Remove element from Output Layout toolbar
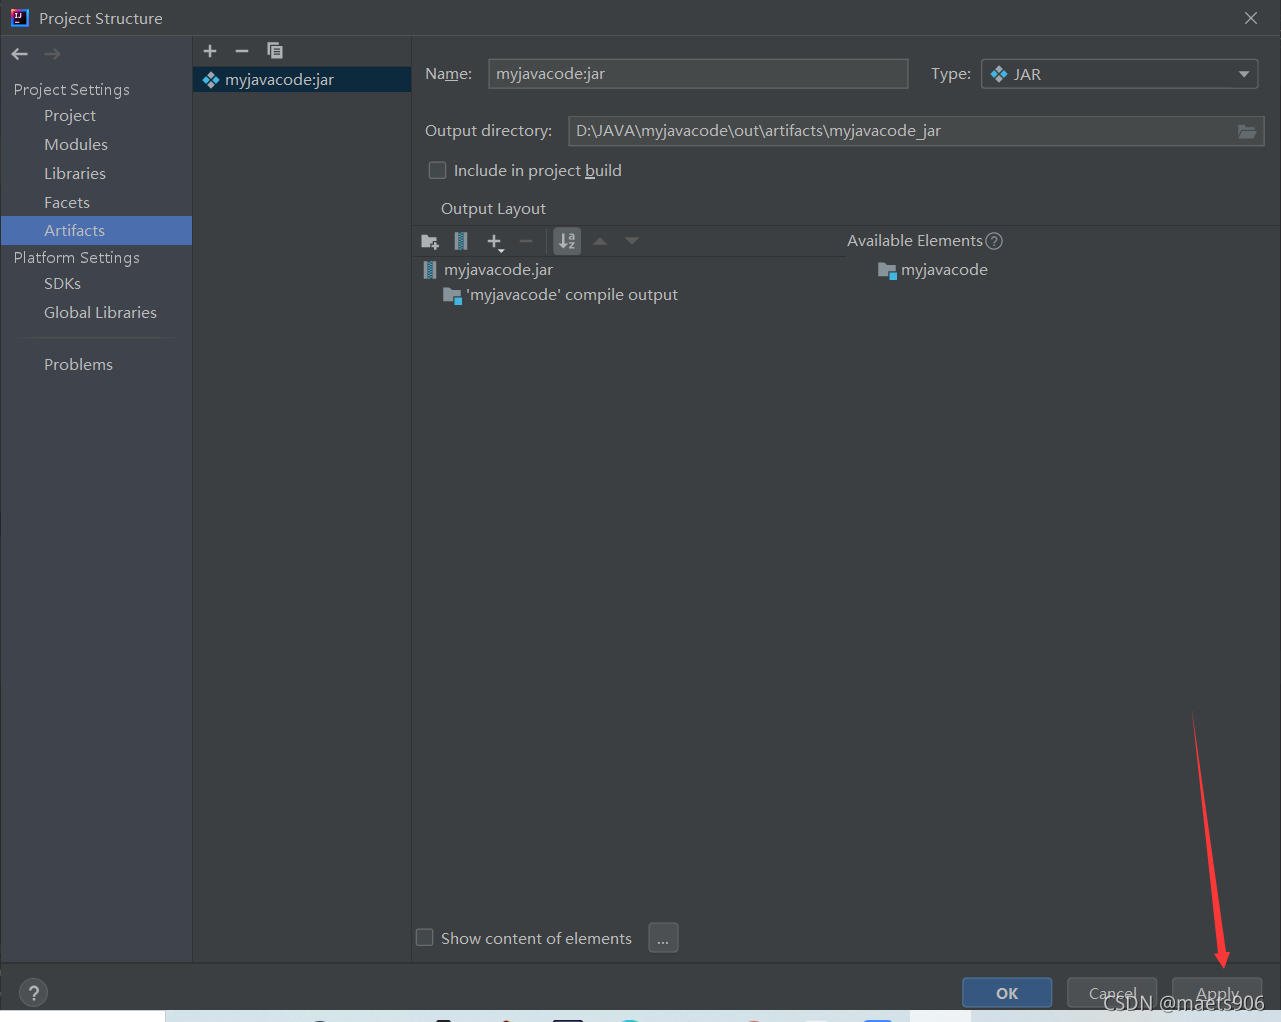Viewport: 1281px width, 1022px height. click(x=526, y=241)
